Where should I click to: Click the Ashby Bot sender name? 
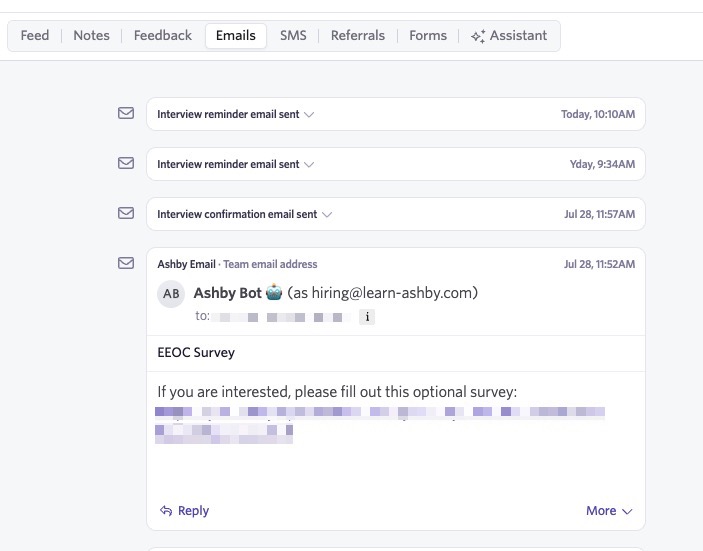point(228,293)
